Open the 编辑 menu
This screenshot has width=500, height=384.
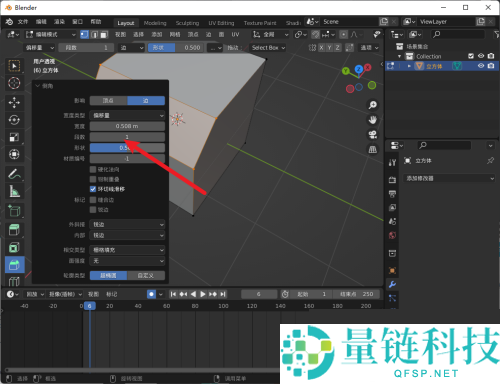pyautogui.click(x=41, y=22)
